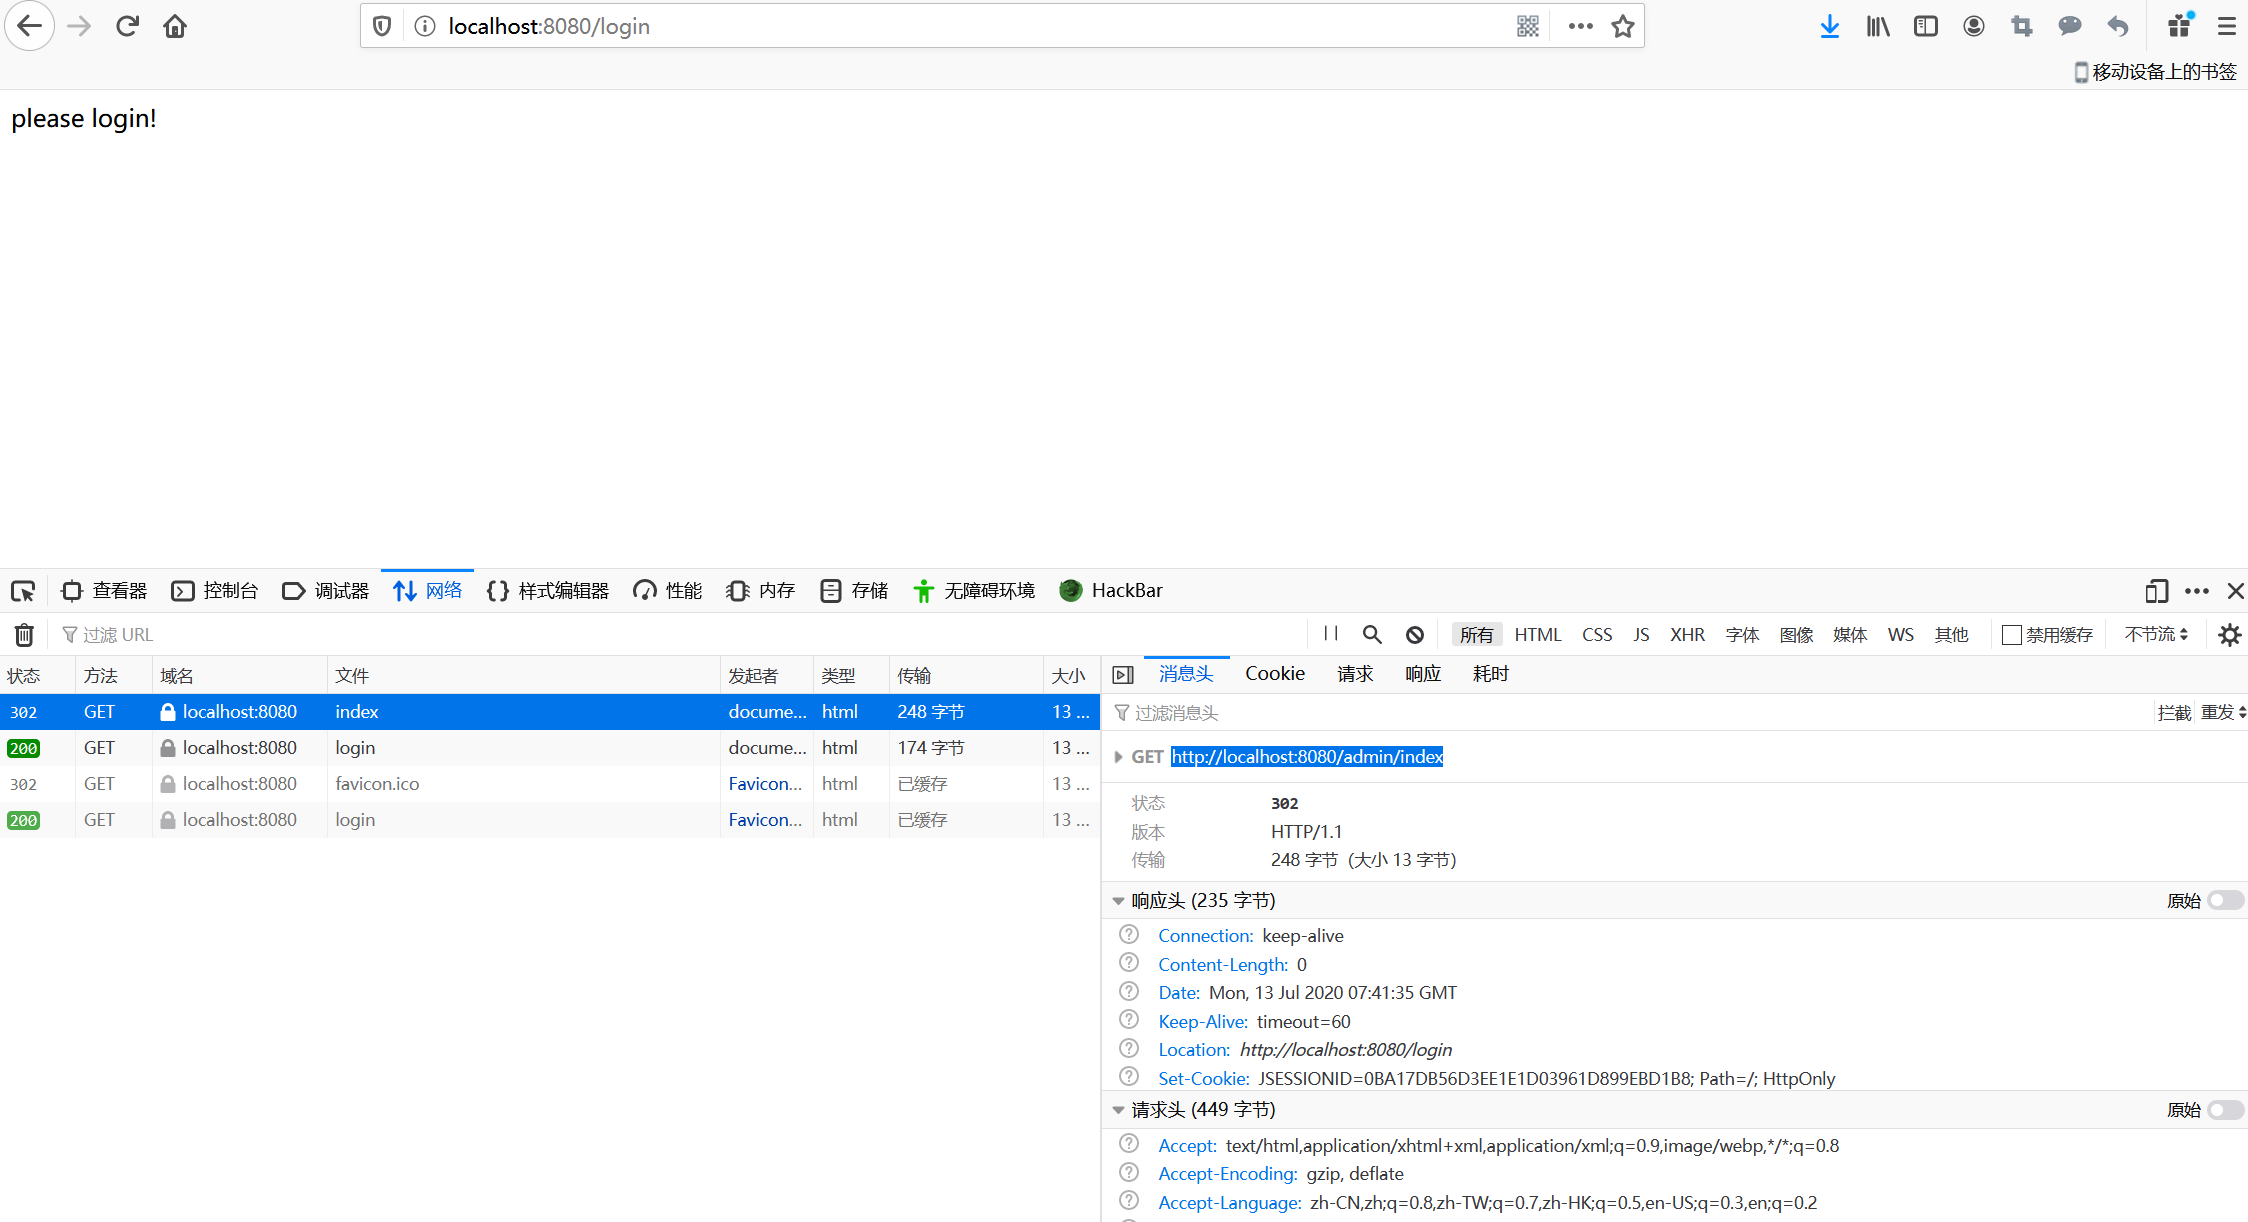Open the Cookie details tab
This screenshot has width=2248, height=1222.
tap(1274, 674)
